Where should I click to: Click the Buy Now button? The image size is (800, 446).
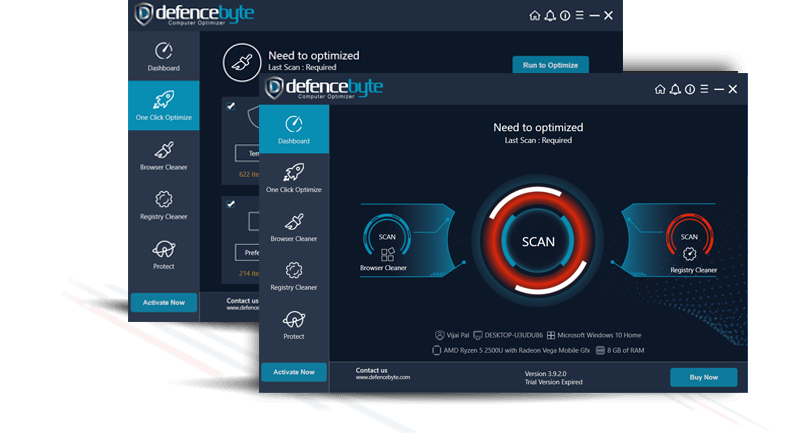(704, 377)
